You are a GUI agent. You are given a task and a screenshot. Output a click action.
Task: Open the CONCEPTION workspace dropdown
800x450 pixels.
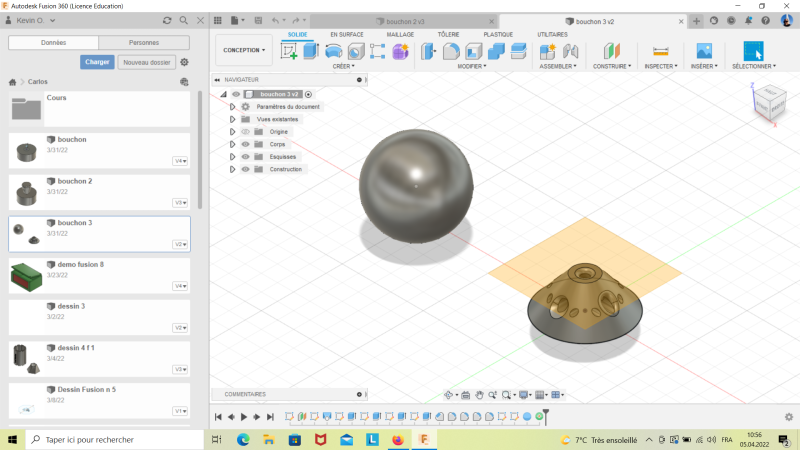tap(244, 50)
